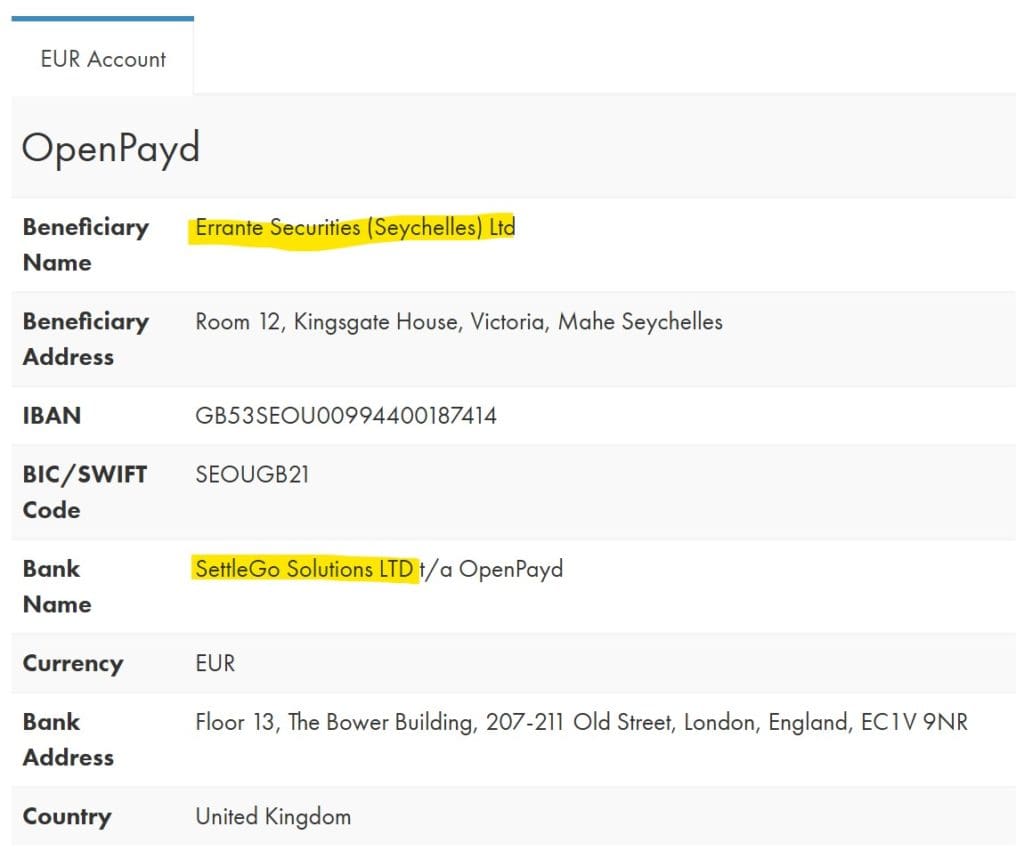Switch to the EUR Account tab
Screen dimensions: 1024x867
103,59
